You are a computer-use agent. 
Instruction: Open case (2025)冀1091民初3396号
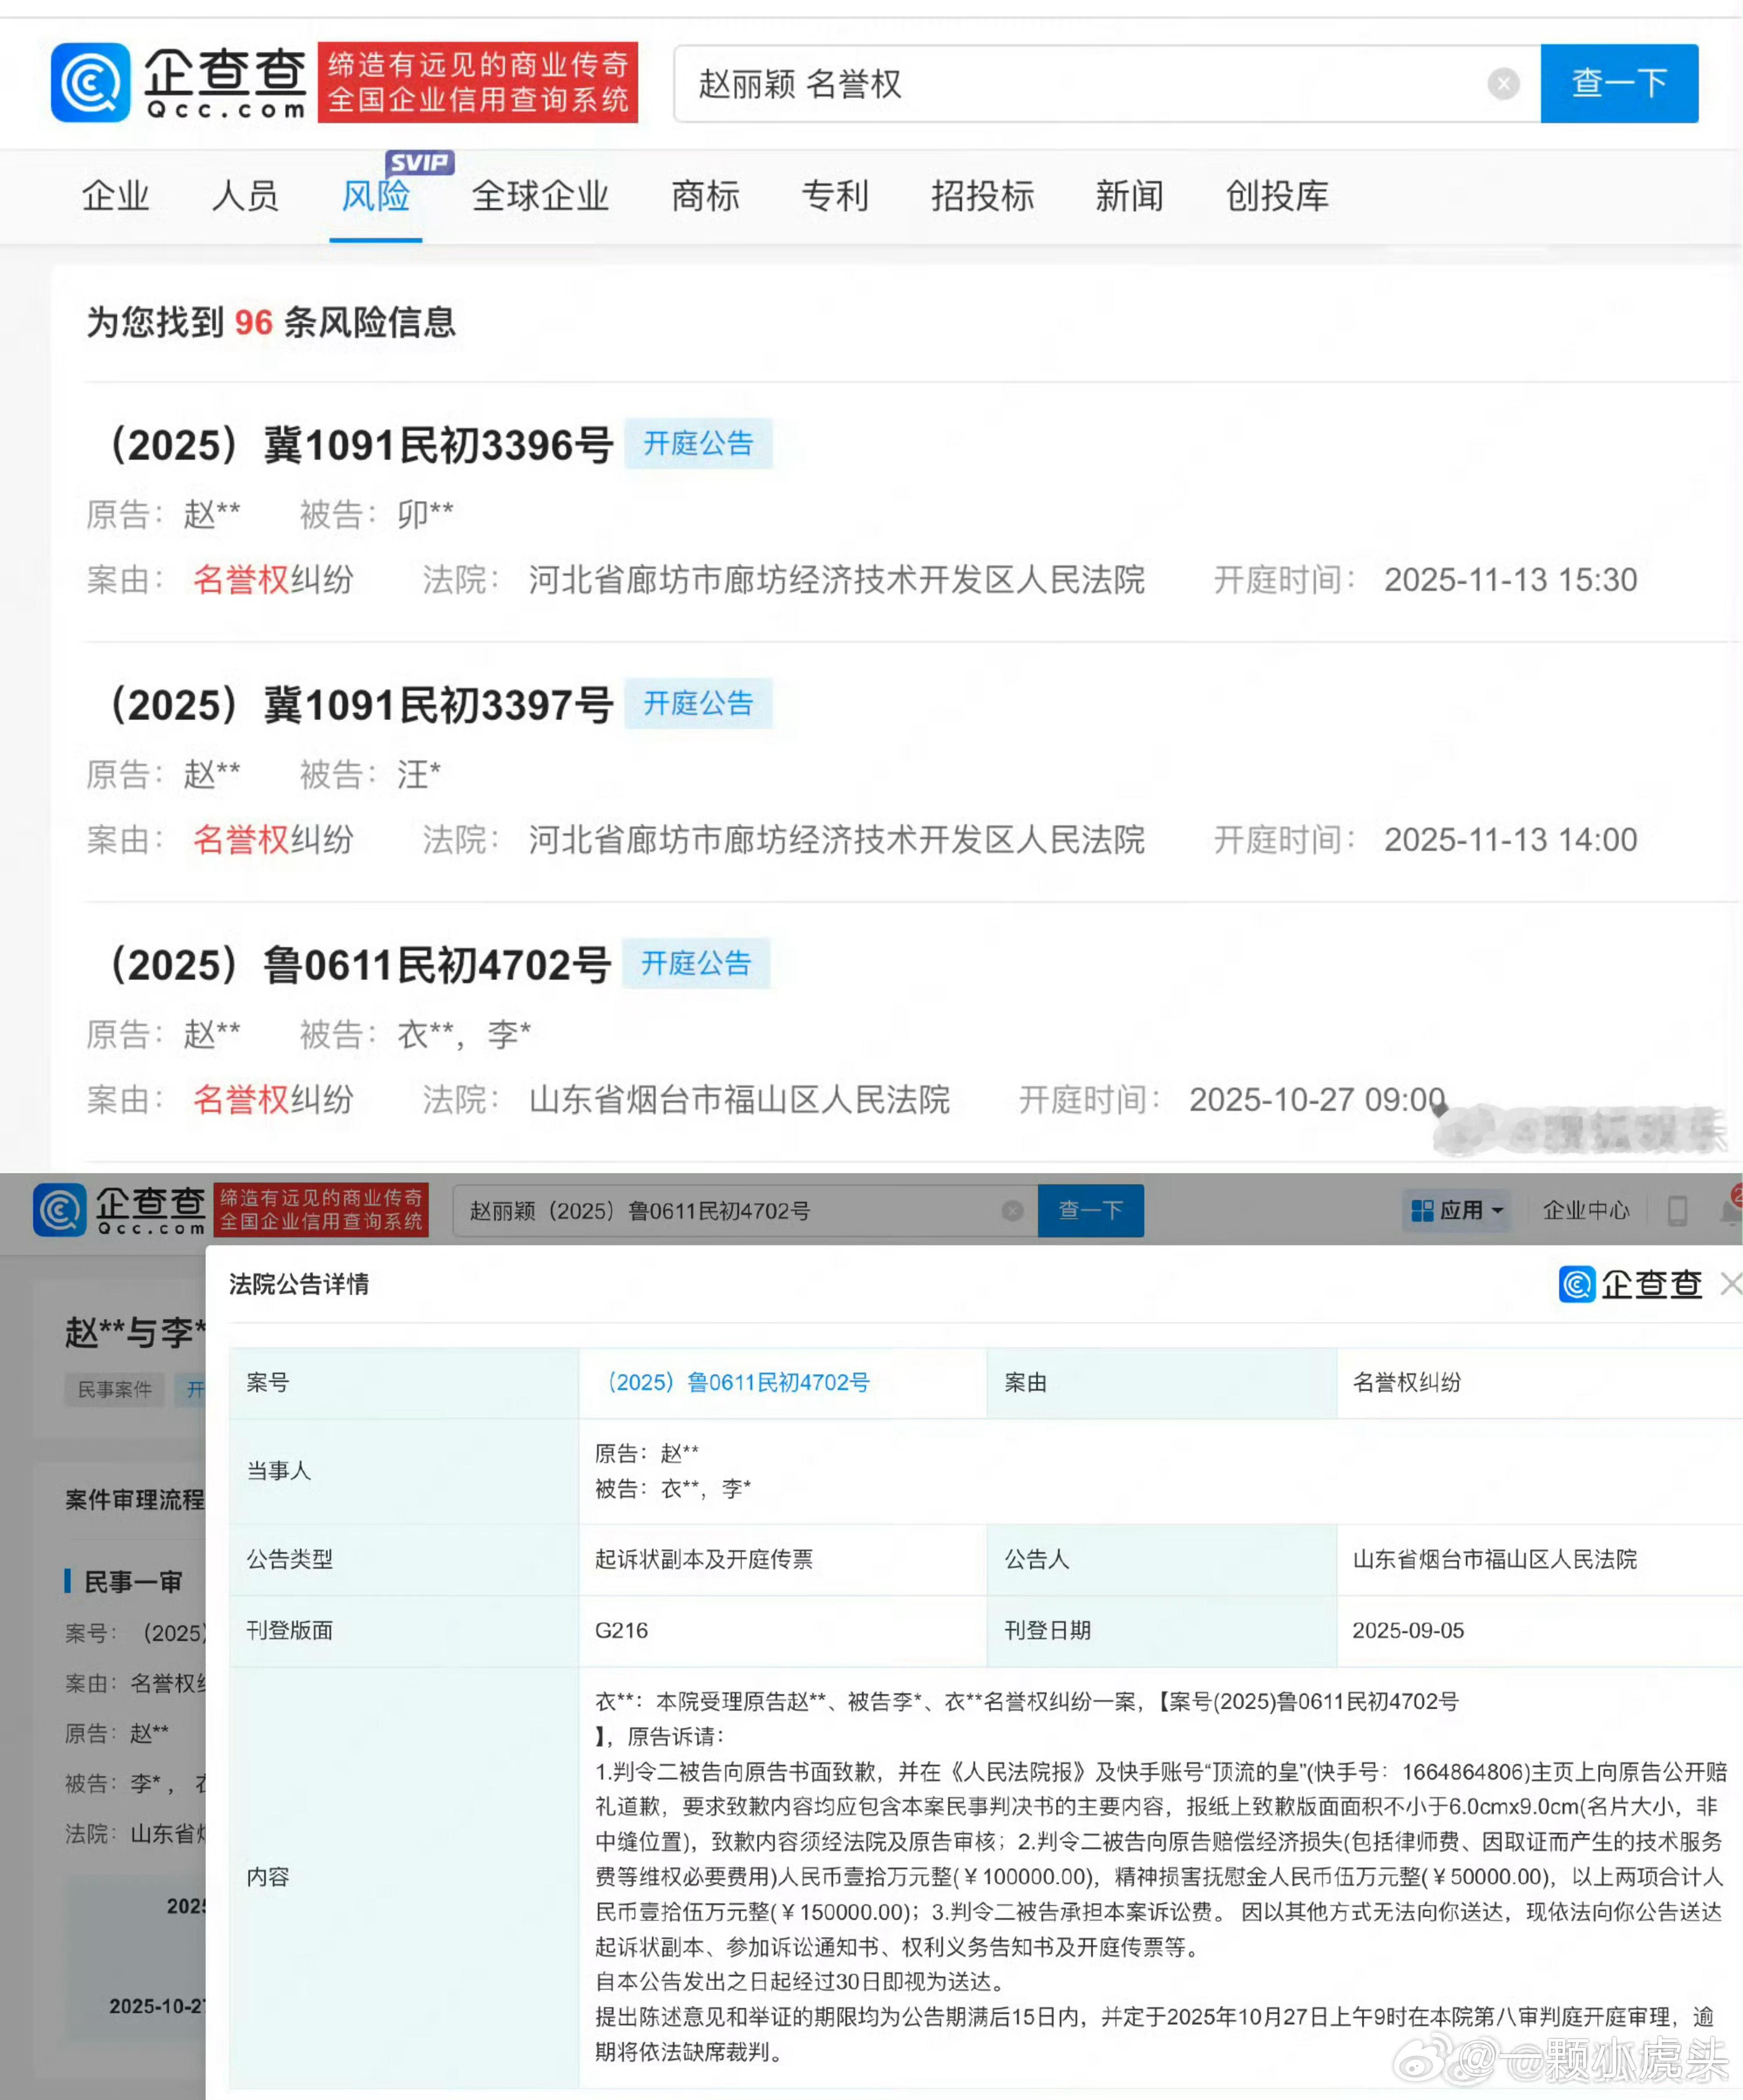pos(358,445)
